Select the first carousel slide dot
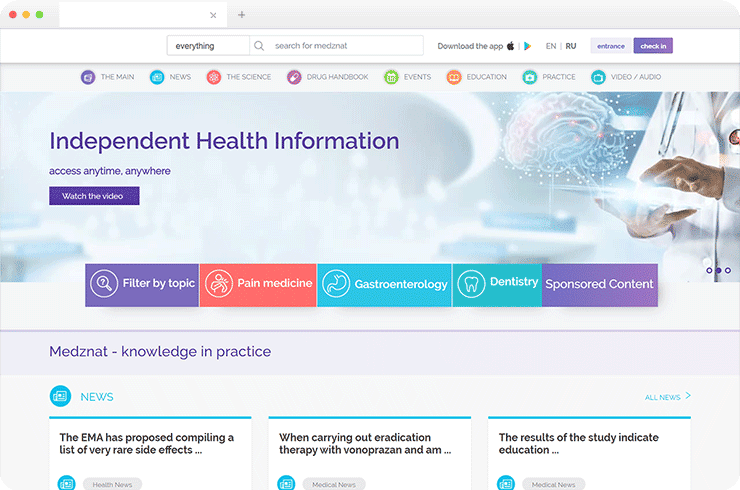Viewport: 740px width, 490px height. pyautogui.click(x=709, y=270)
